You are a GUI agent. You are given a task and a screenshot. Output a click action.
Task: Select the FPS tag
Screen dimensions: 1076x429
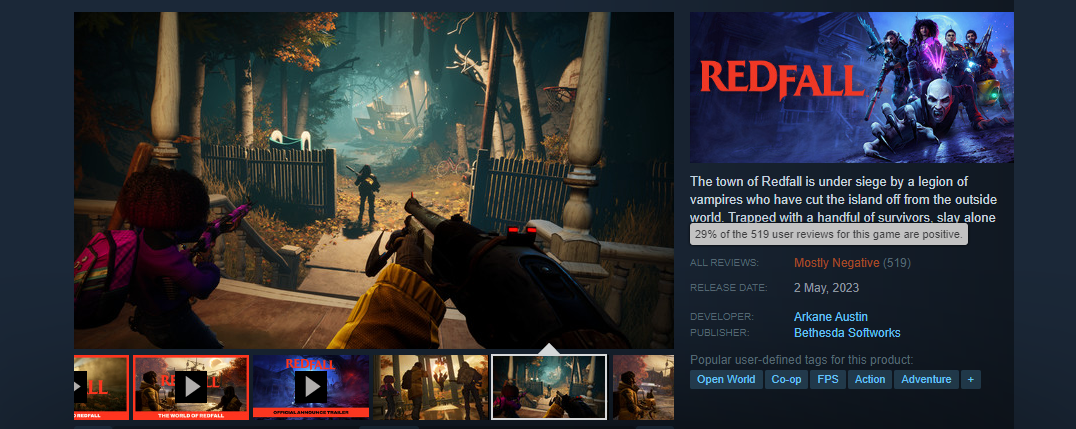tap(828, 380)
